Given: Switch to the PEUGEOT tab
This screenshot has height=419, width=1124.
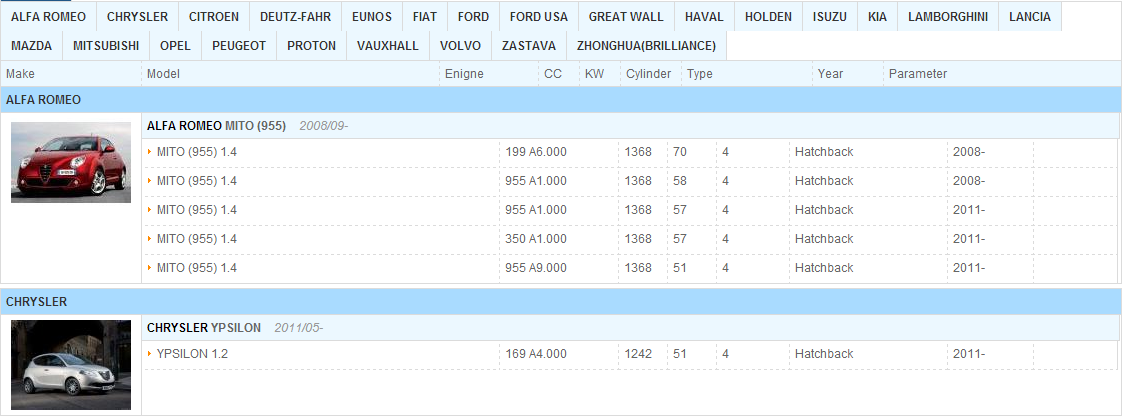Looking at the screenshot, I should 239,46.
